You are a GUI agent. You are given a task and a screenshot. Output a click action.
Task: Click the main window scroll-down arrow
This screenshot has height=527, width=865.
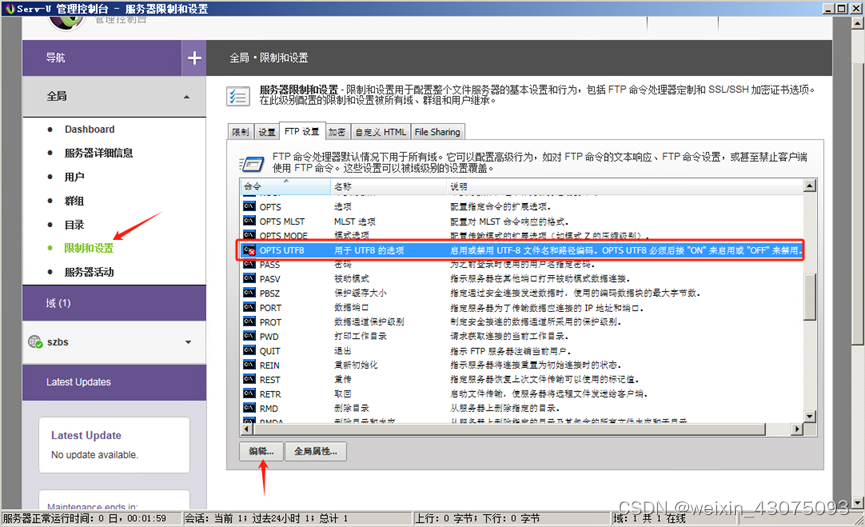[x=857, y=503]
